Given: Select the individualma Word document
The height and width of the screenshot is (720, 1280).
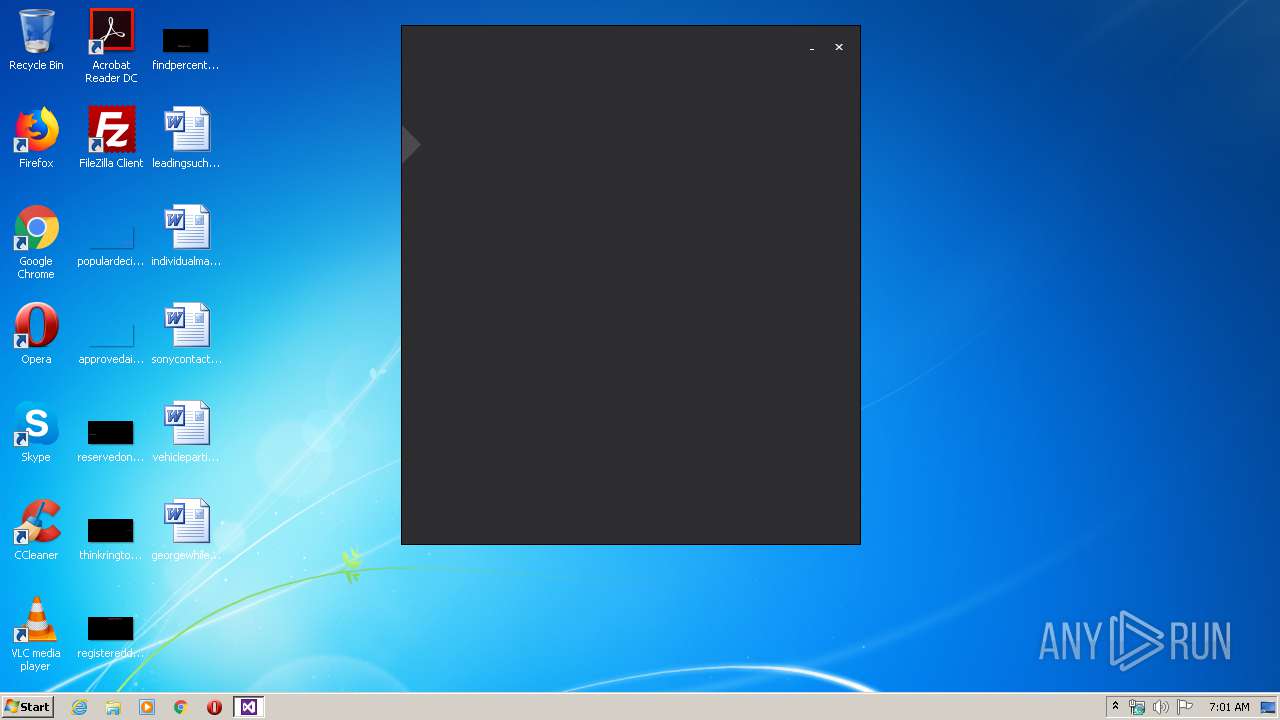Looking at the screenshot, I should (186, 236).
